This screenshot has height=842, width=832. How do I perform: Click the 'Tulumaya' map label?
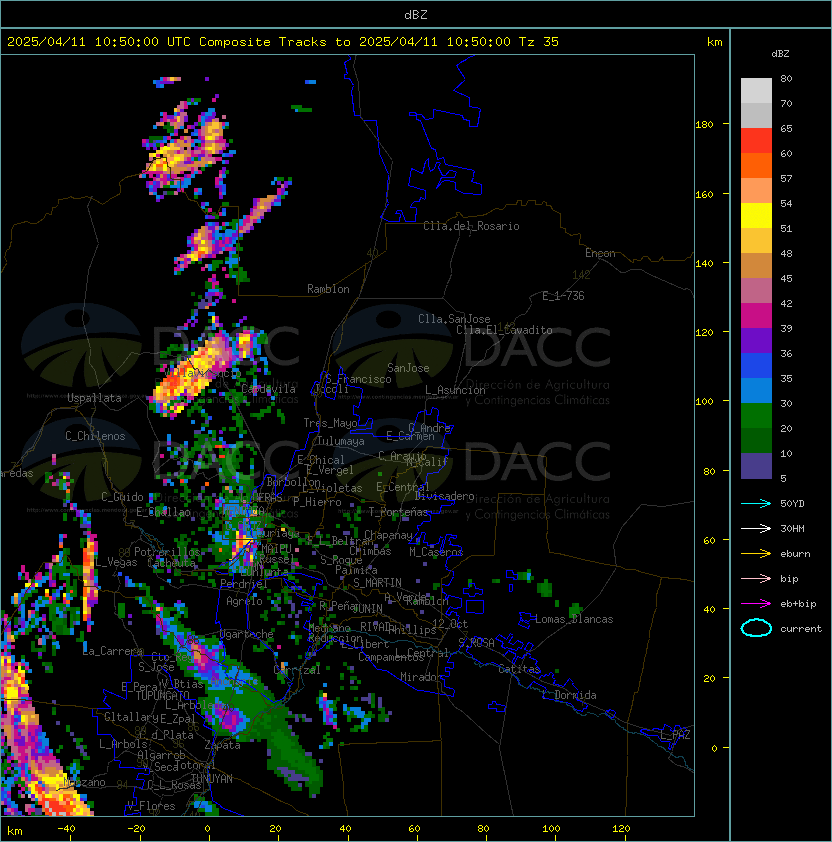341,441
